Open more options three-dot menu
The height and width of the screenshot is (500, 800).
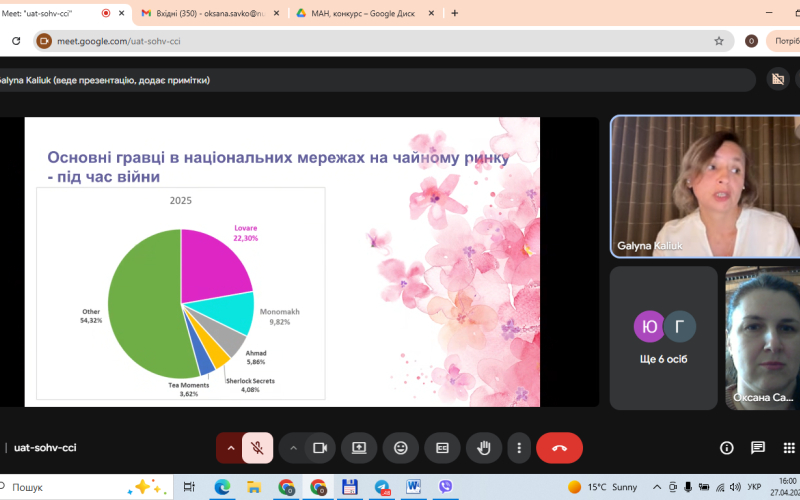point(519,448)
